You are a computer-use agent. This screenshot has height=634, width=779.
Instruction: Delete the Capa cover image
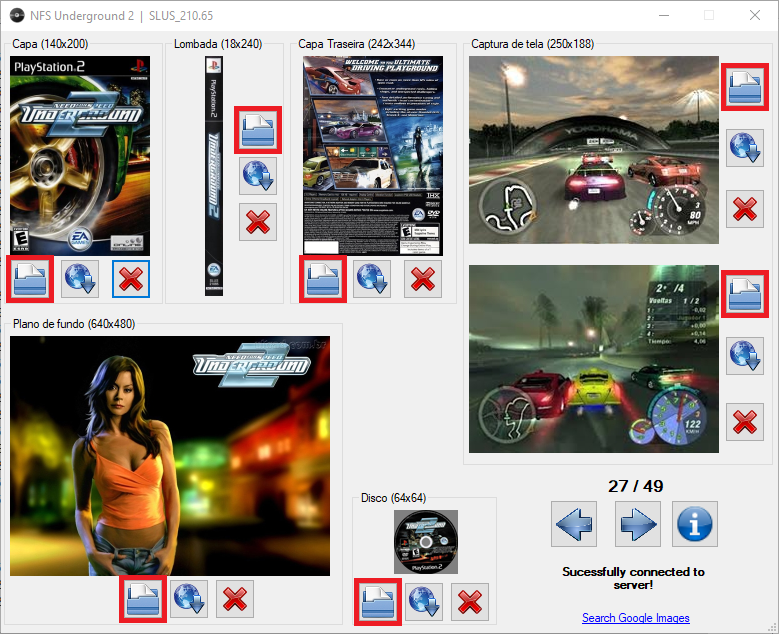(x=130, y=278)
